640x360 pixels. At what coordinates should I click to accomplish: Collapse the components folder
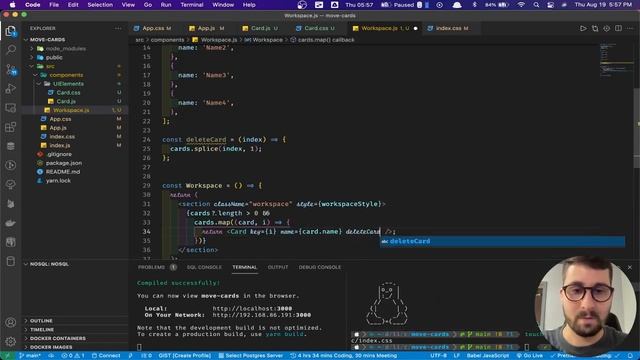tap(66, 75)
